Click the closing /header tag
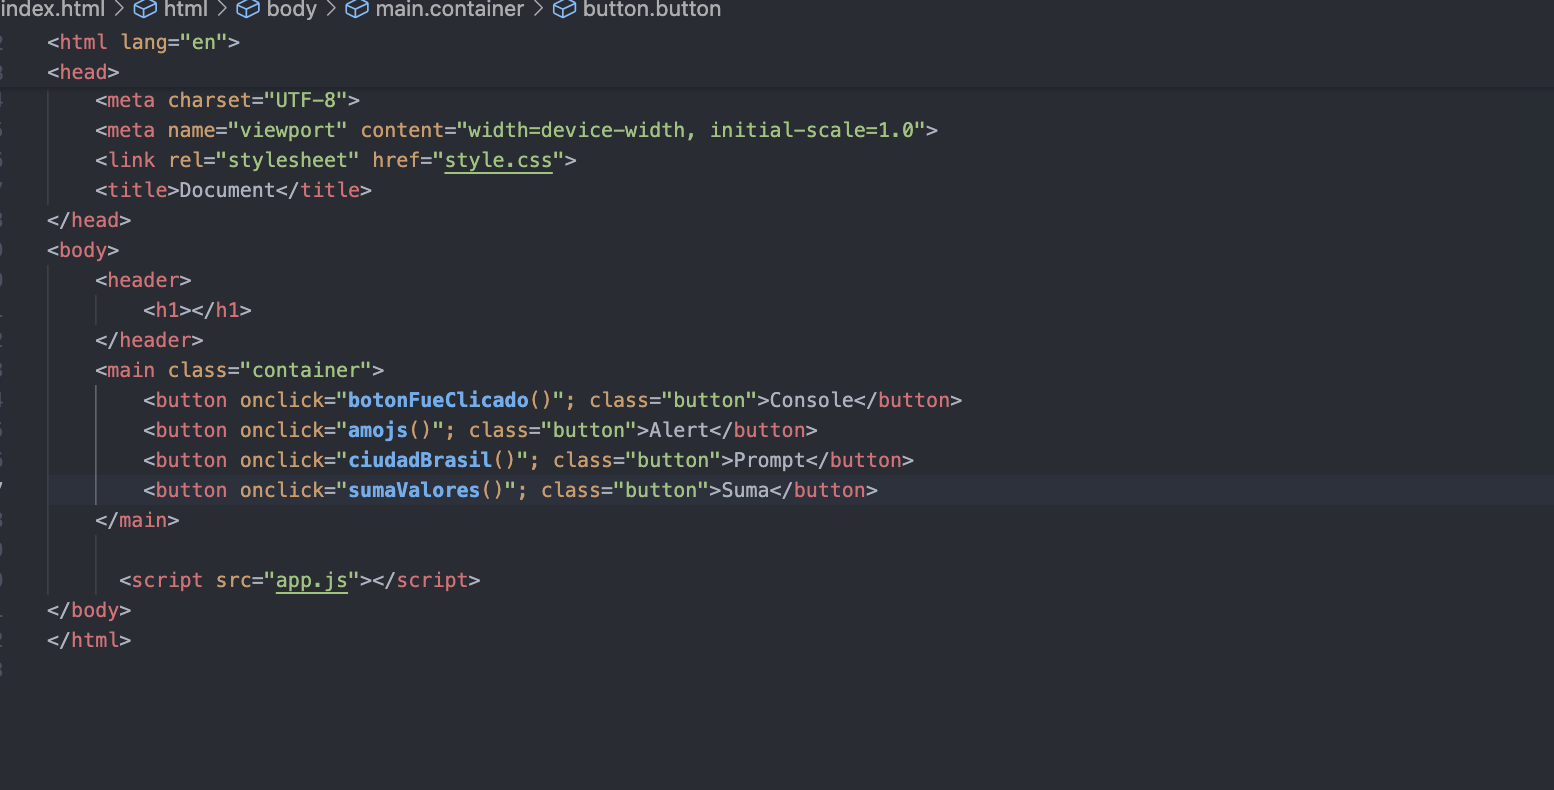The image size is (1554, 790). click(149, 340)
